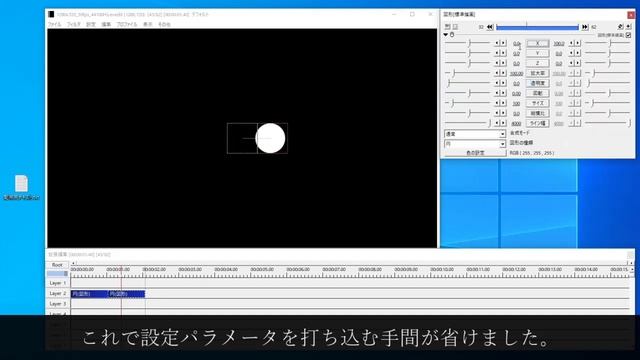Open the 合成モード dropdown showing 通常

pyautogui.click(x=475, y=134)
